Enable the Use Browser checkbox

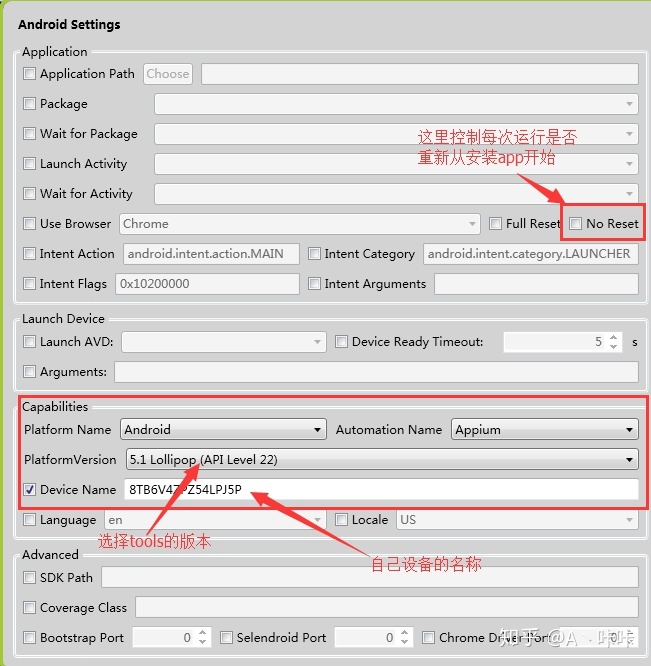(29, 223)
